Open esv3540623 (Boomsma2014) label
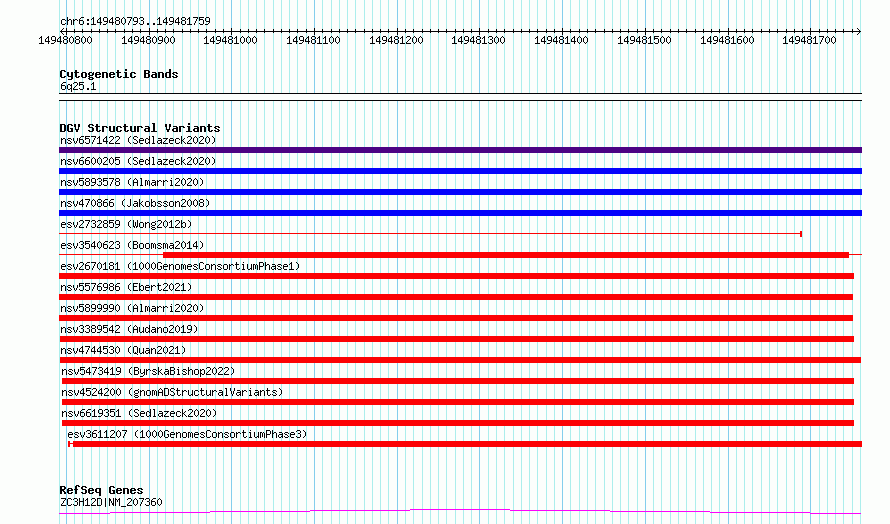Screen dimensions: 890x524 [x=132, y=245]
